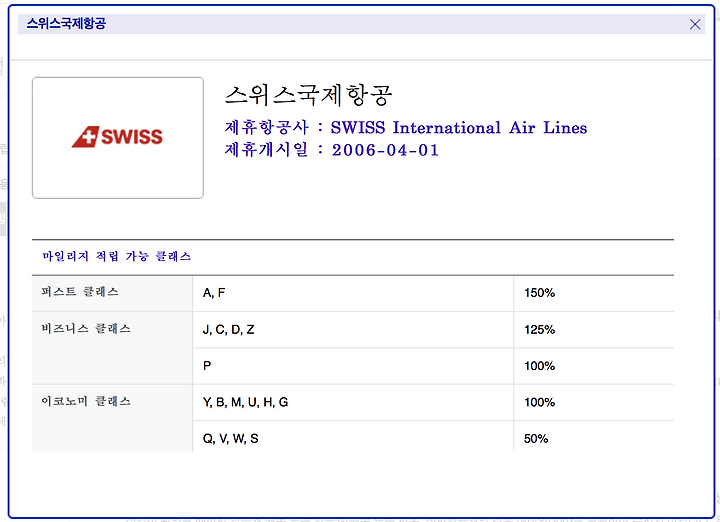Click booking classes 'J, C, D, Z' cell

353,330
